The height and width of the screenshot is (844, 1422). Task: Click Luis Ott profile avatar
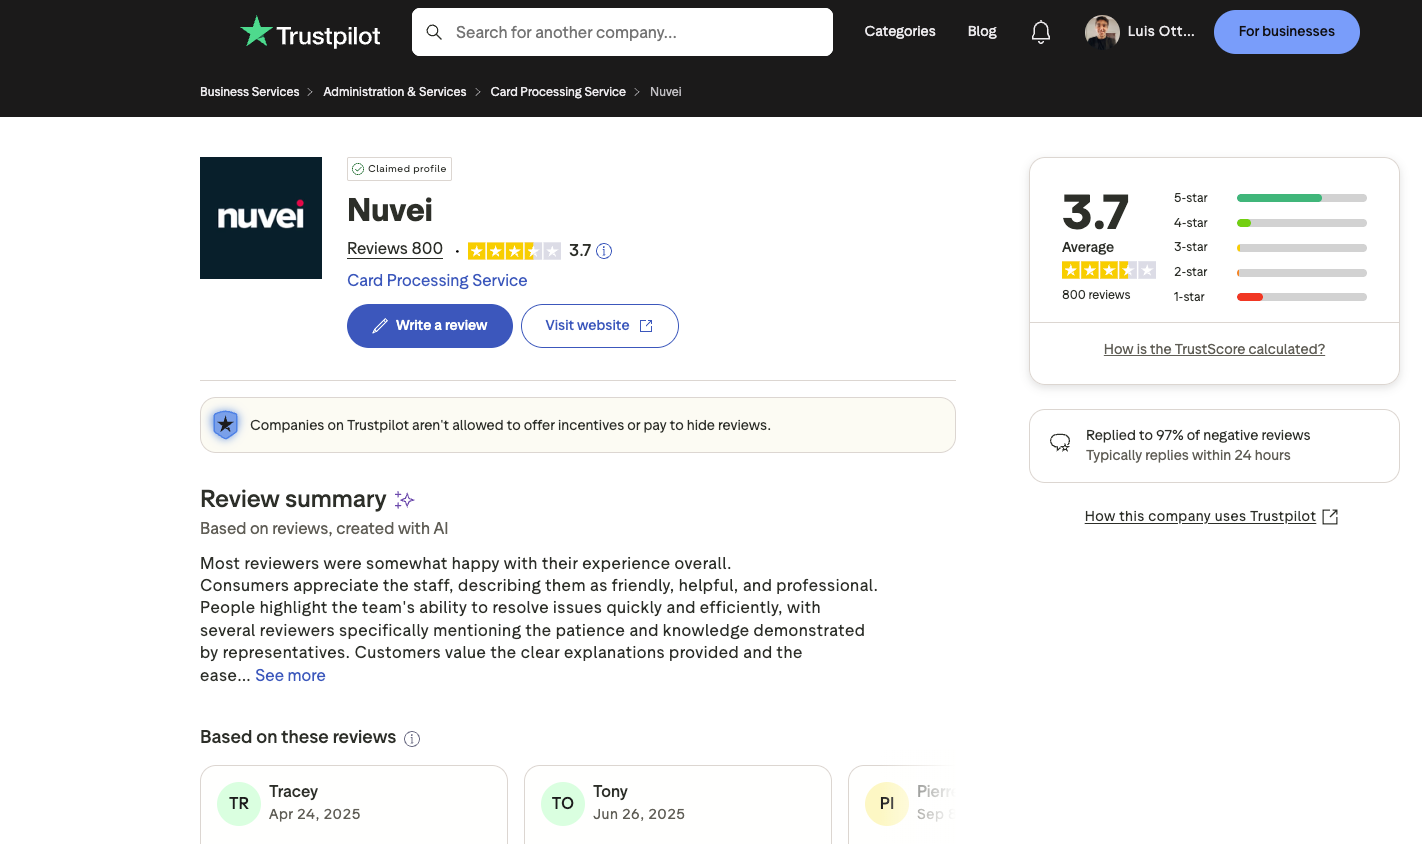(1102, 32)
